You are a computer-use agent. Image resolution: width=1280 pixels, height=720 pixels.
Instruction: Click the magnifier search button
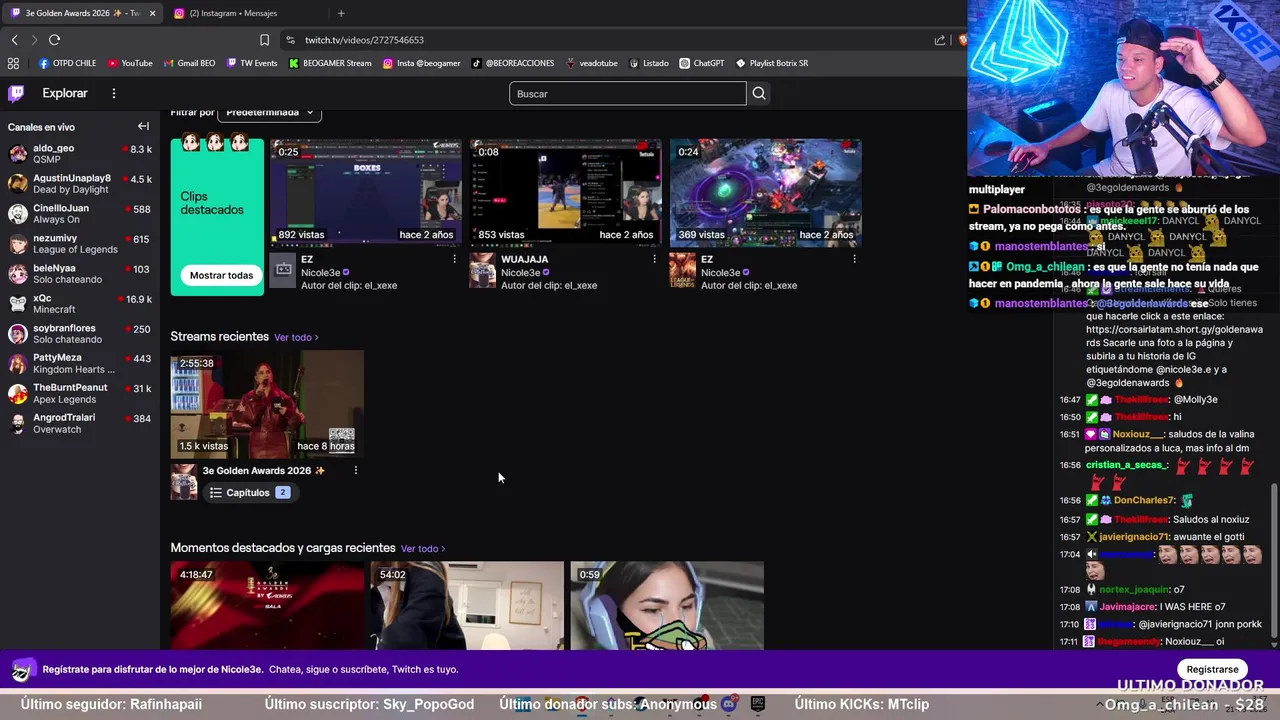tap(759, 94)
